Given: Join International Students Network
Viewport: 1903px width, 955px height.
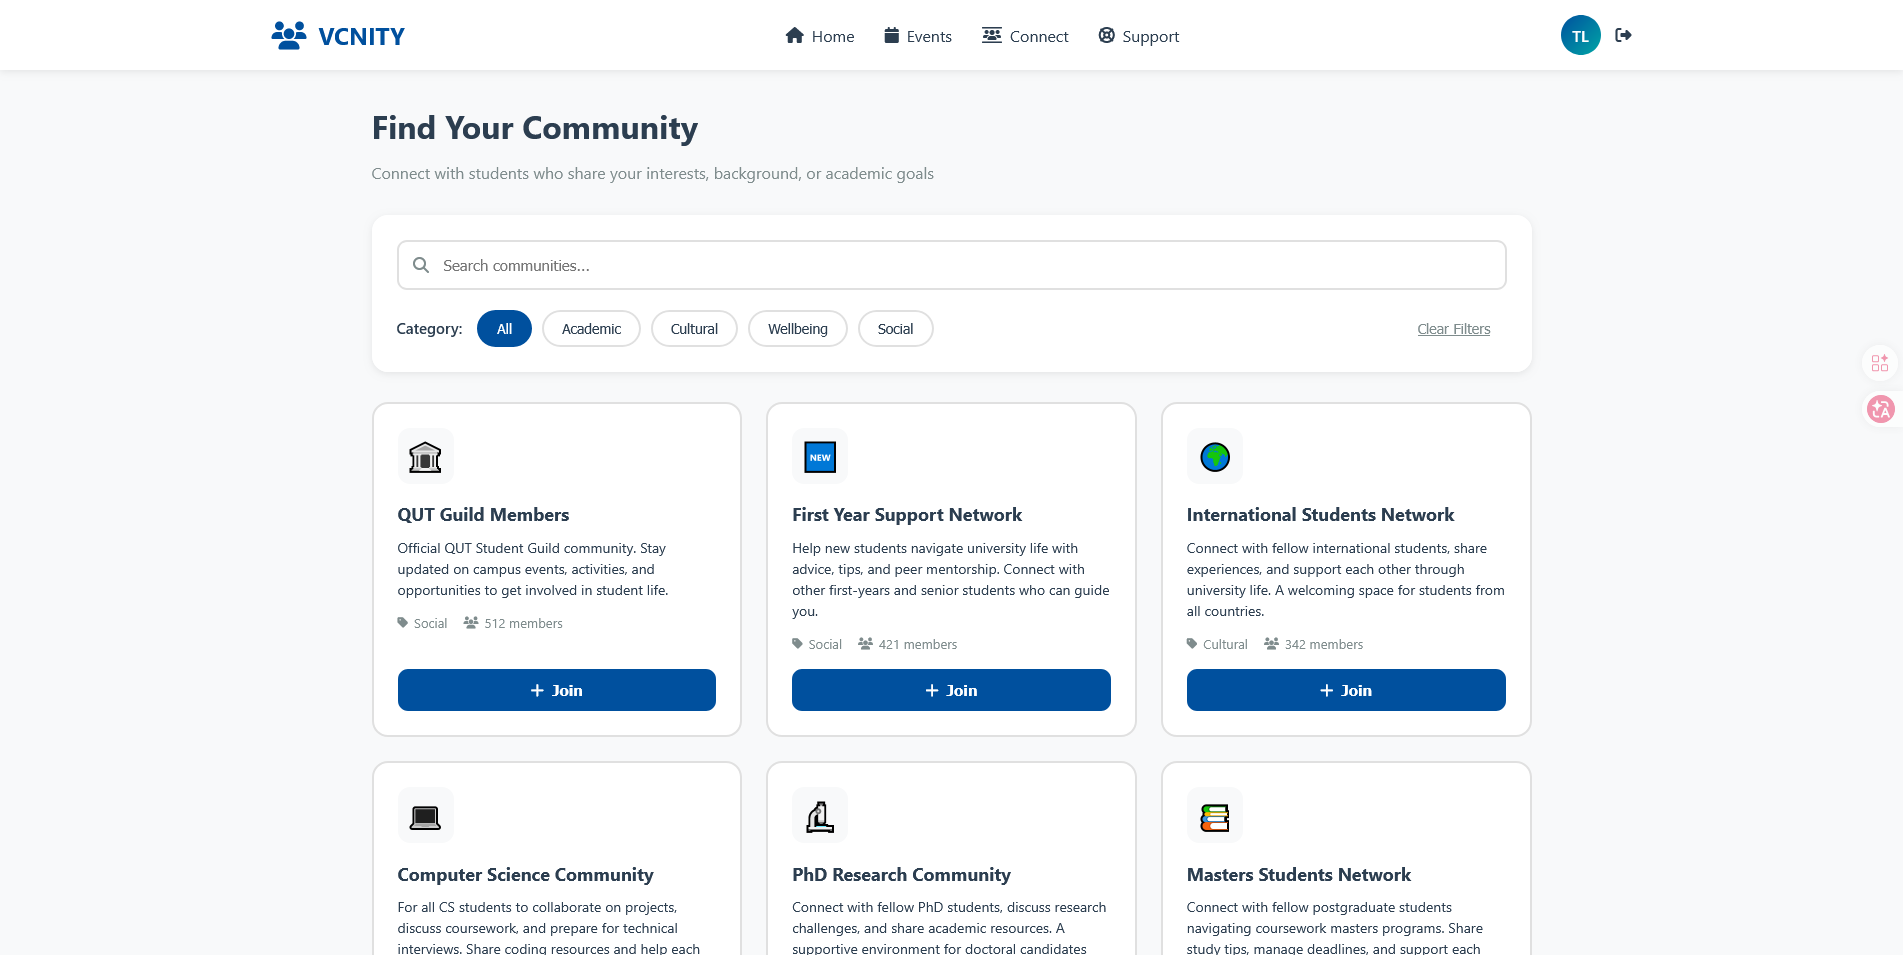Looking at the screenshot, I should tap(1346, 690).
